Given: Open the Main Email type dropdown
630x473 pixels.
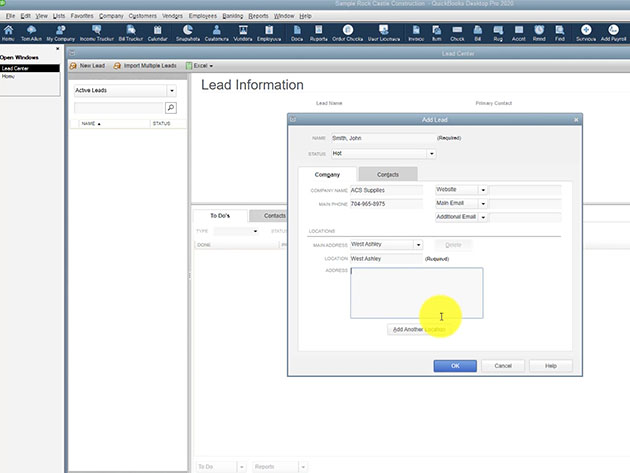Looking at the screenshot, I should (x=483, y=204).
